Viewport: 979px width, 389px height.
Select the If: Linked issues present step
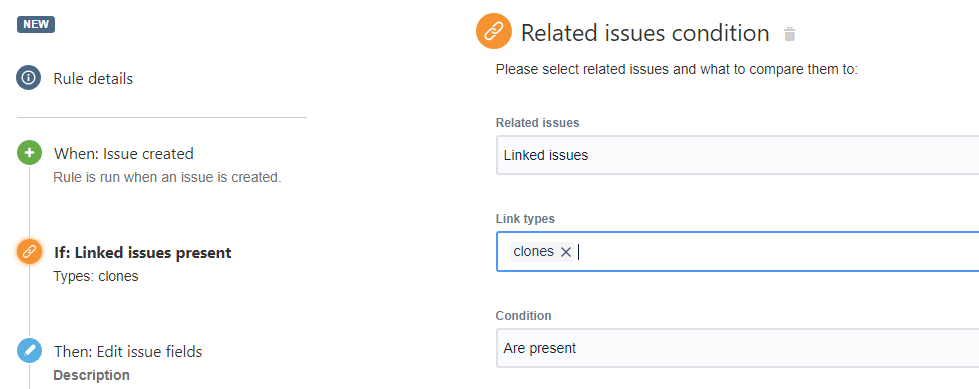tap(142, 252)
